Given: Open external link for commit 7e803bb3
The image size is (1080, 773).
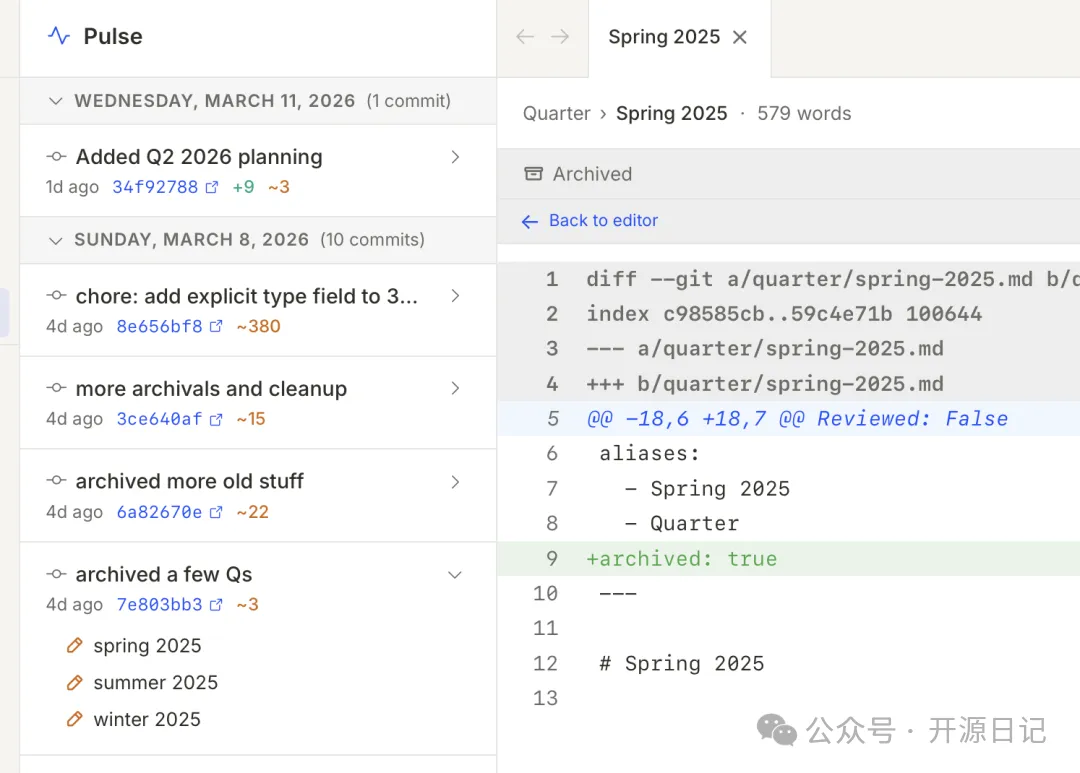Looking at the screenshot, I should (216, 605).
